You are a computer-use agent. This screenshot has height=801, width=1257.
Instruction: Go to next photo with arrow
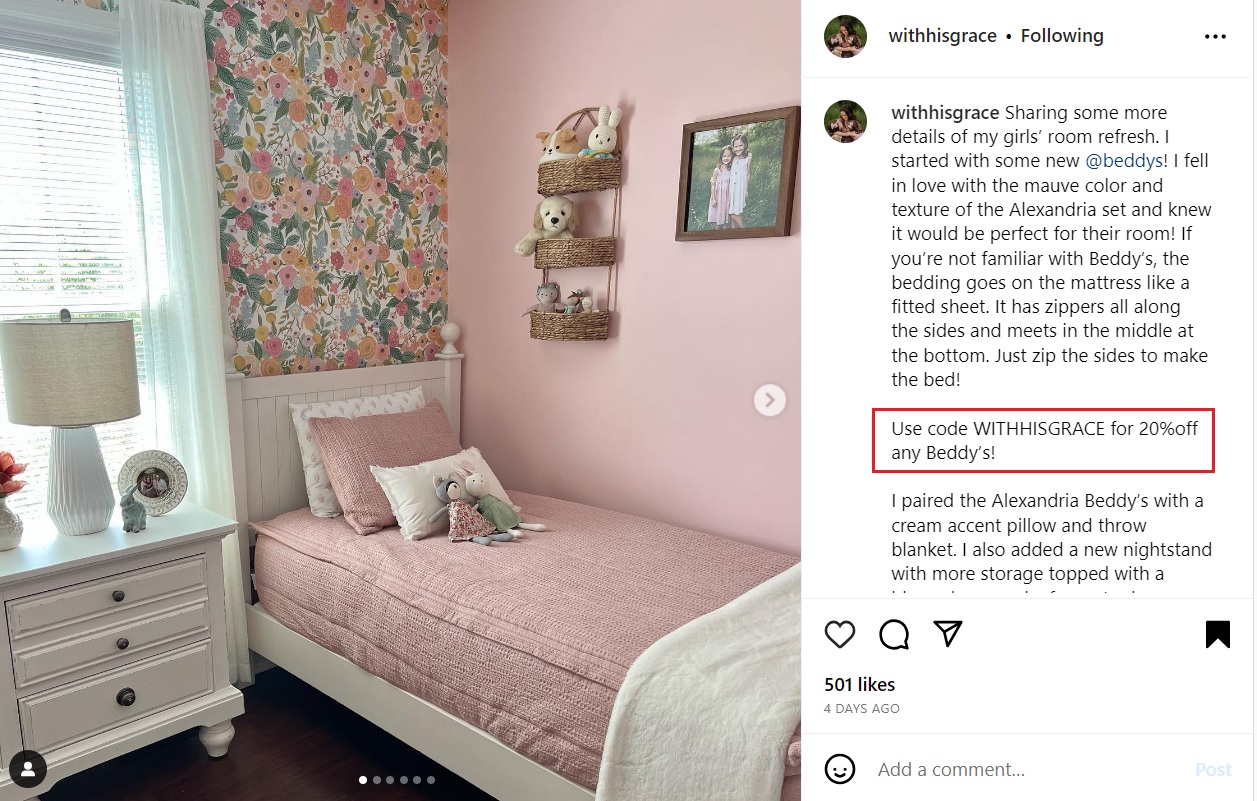click(769, 401)
